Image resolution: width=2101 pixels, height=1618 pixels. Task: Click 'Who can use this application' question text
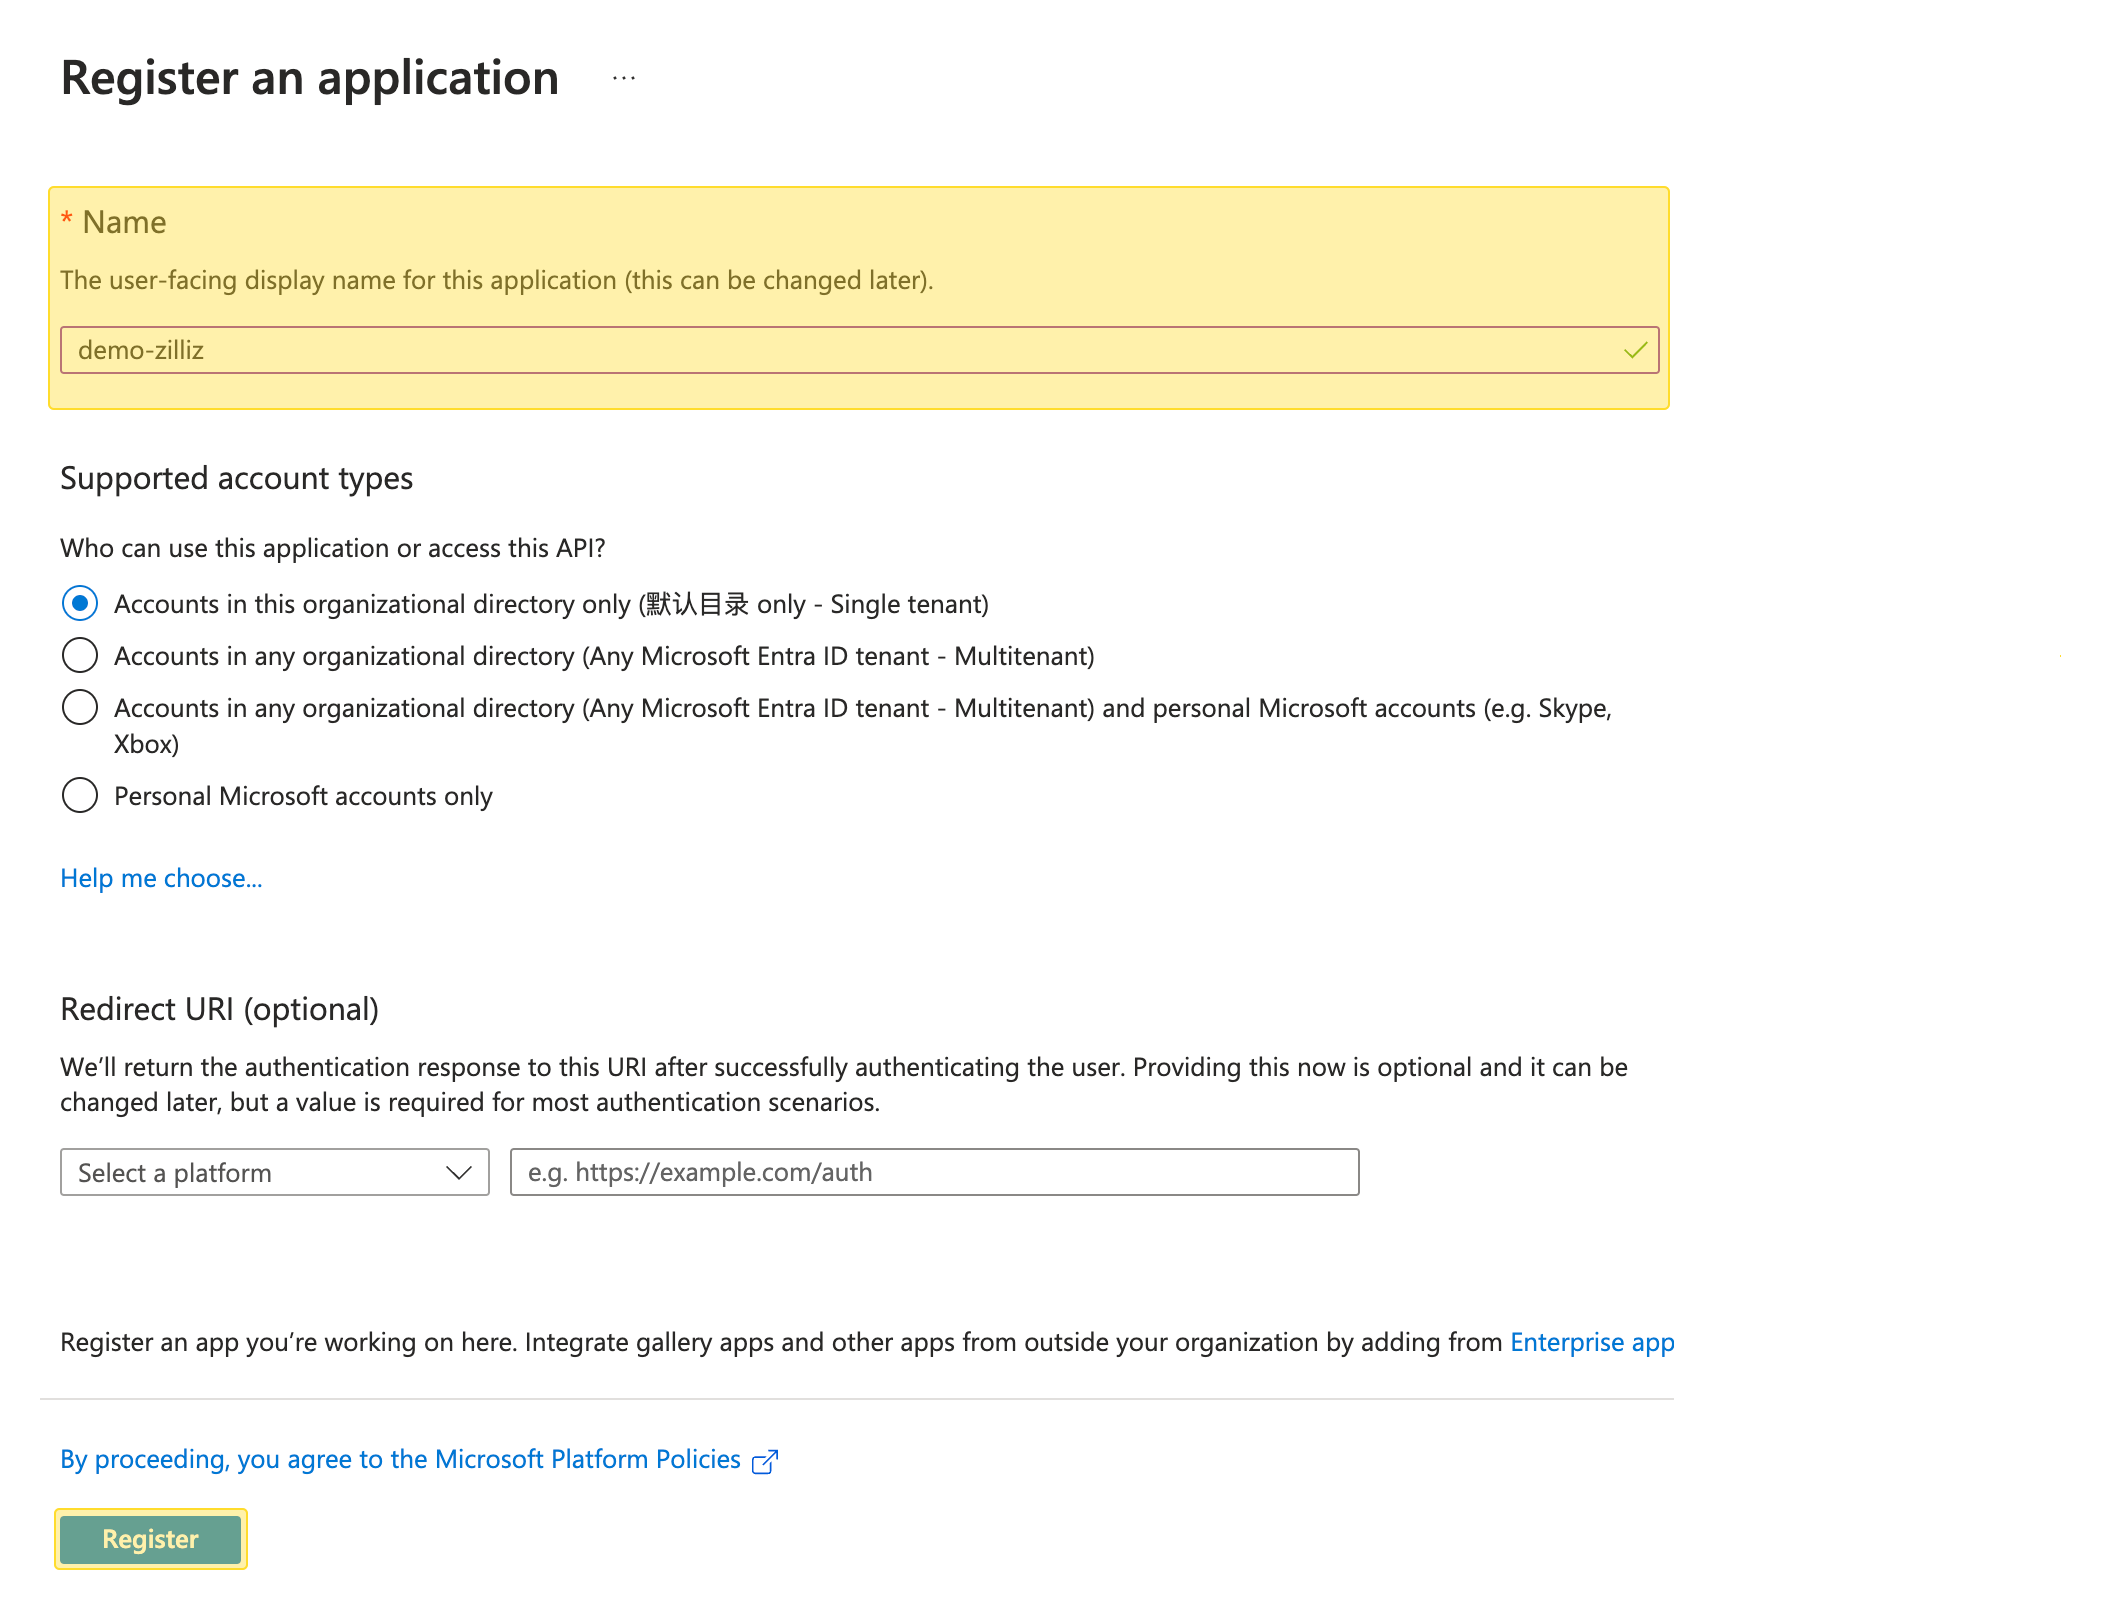pos(333,548)
